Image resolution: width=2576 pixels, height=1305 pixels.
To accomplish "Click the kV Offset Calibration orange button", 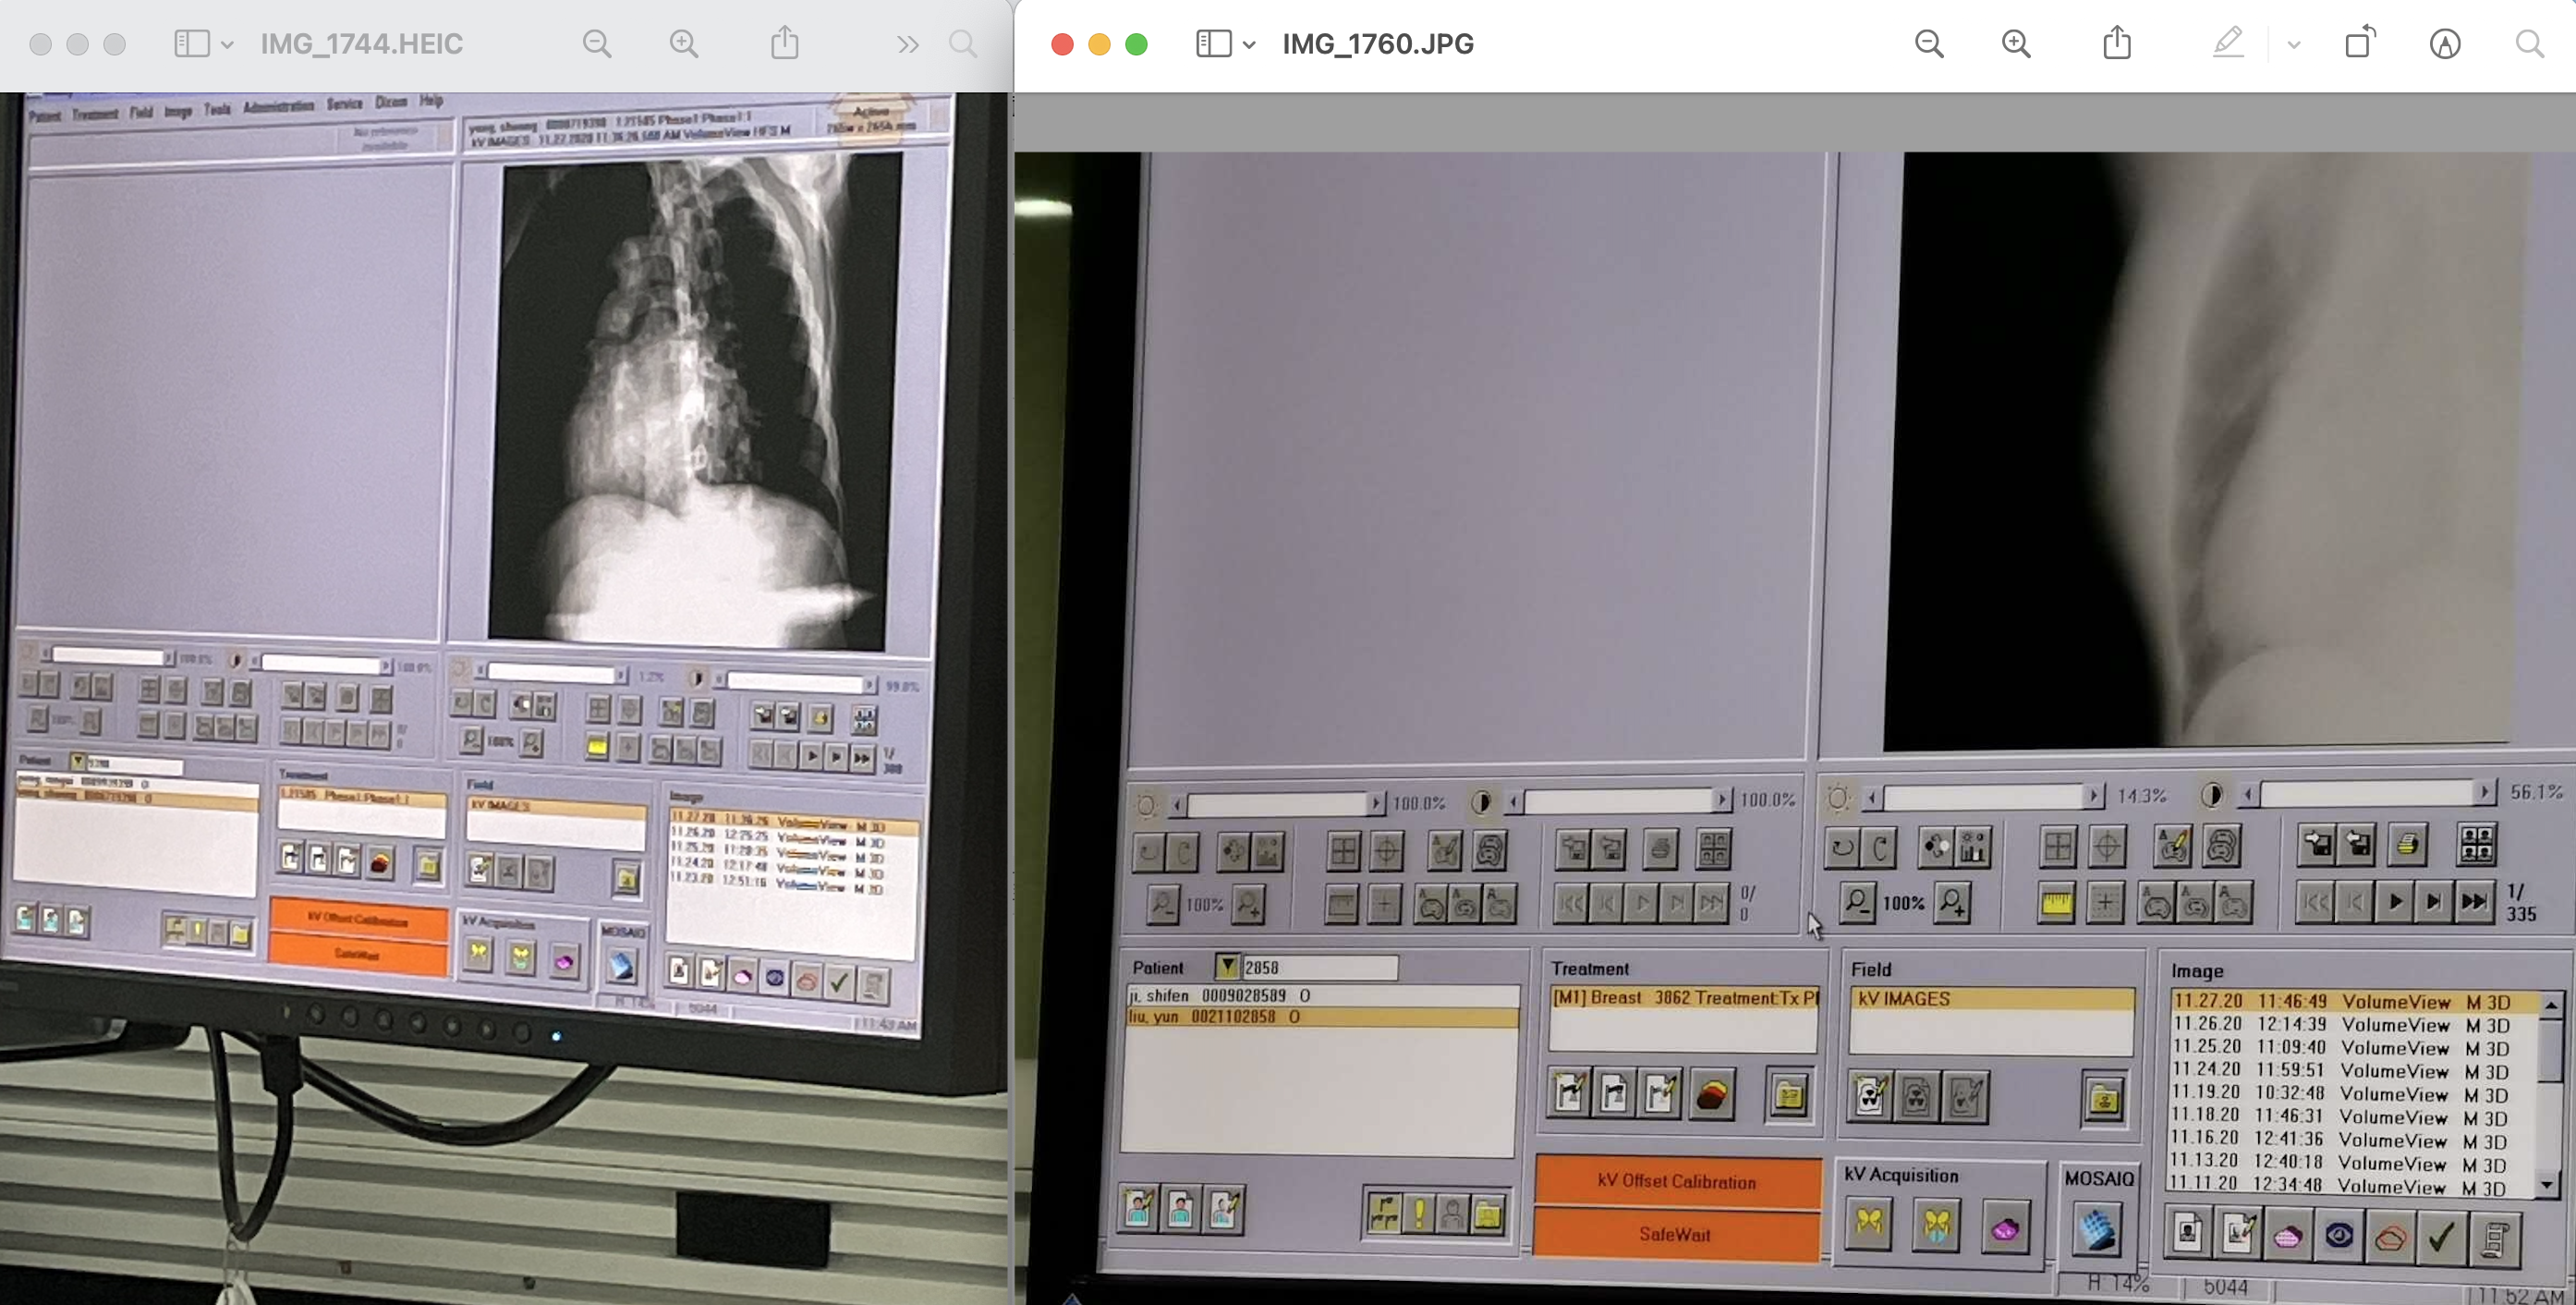I will pyautogui.click(x=1676, y=1181).
